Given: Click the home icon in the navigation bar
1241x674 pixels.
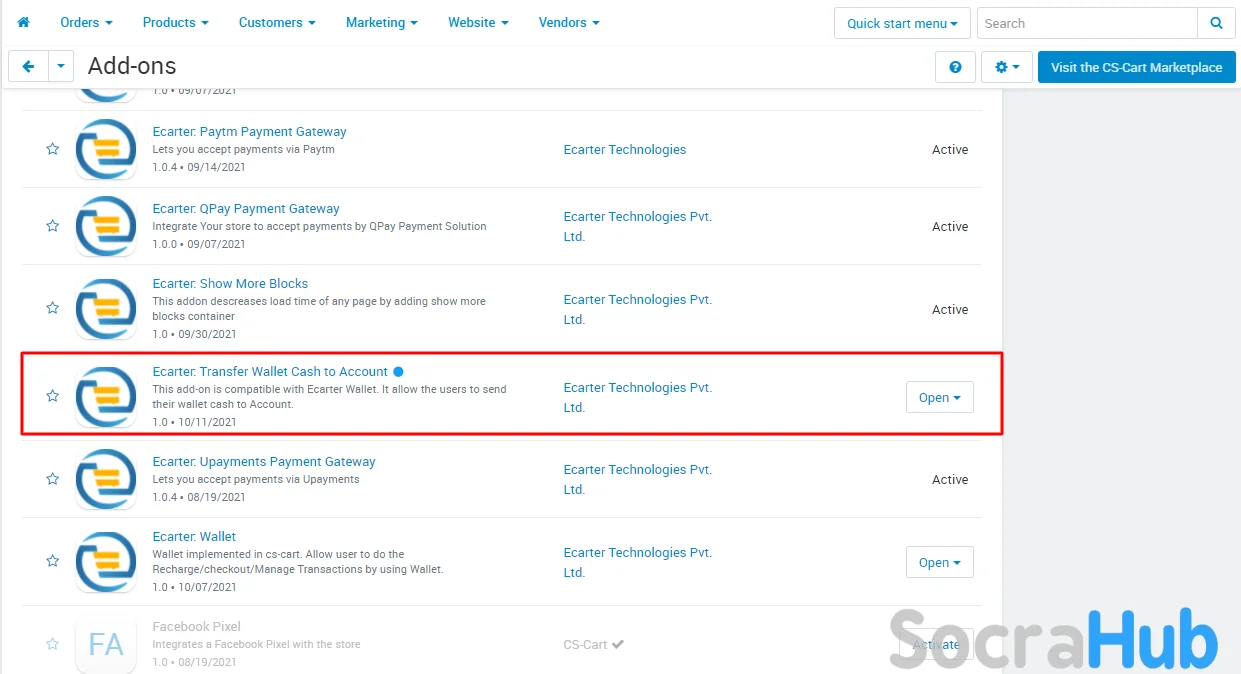Looking at the screenshot, I should click(24, 22).
